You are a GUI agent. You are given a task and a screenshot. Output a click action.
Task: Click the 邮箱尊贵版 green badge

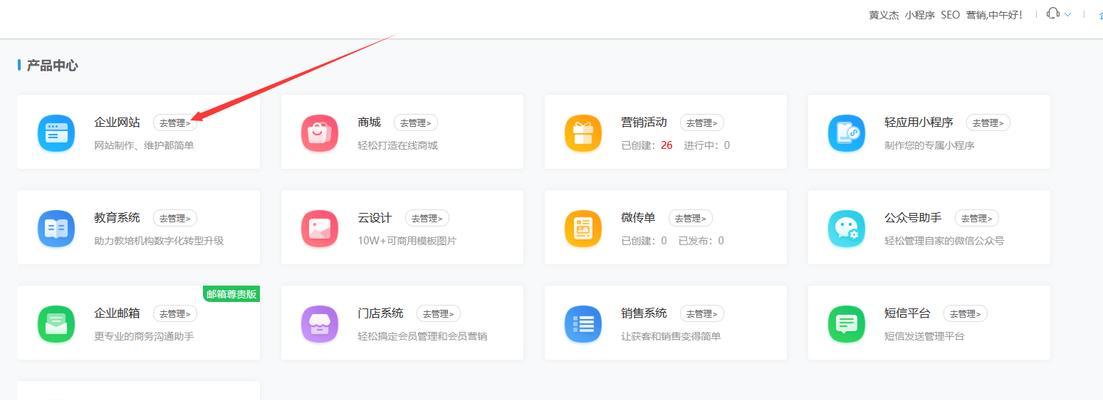(231, 294)
